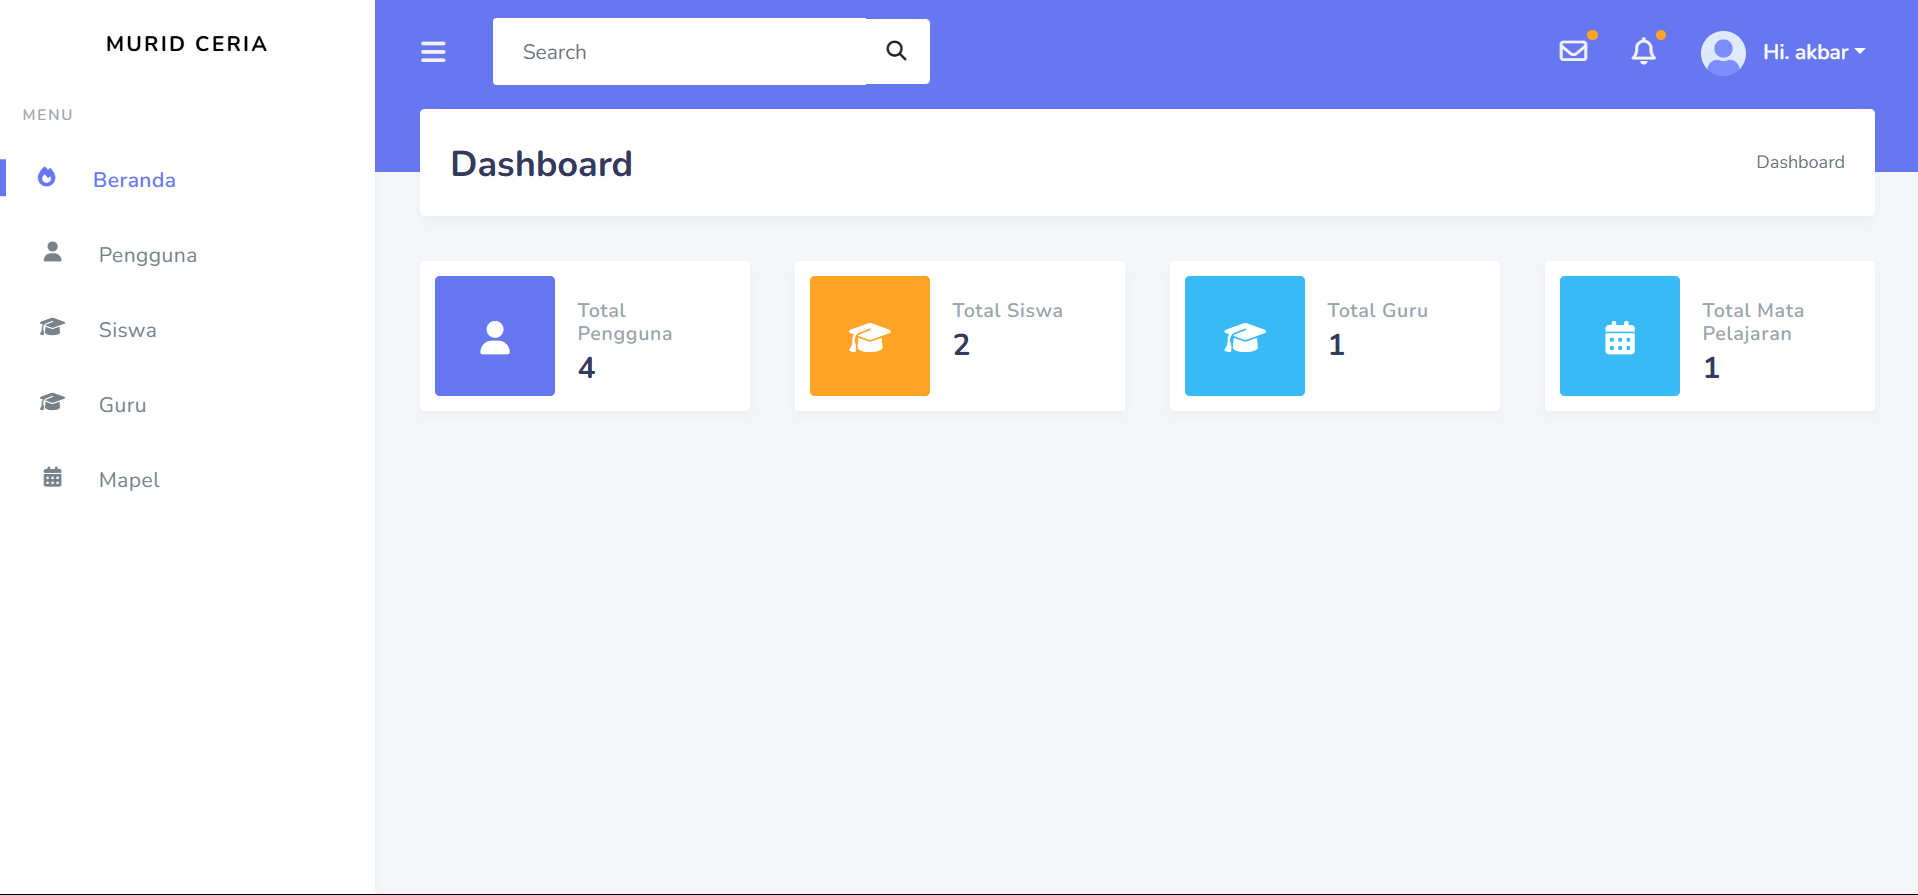Click the Total Pengguna label text
1918x895 pixels.
click(625, 322)
